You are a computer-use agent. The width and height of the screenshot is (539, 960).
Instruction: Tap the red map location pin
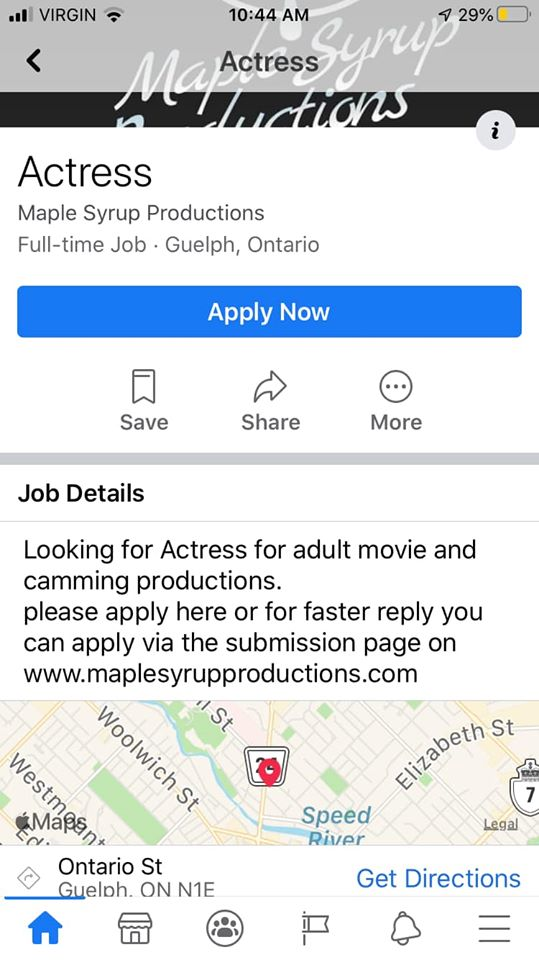[269, 773]
